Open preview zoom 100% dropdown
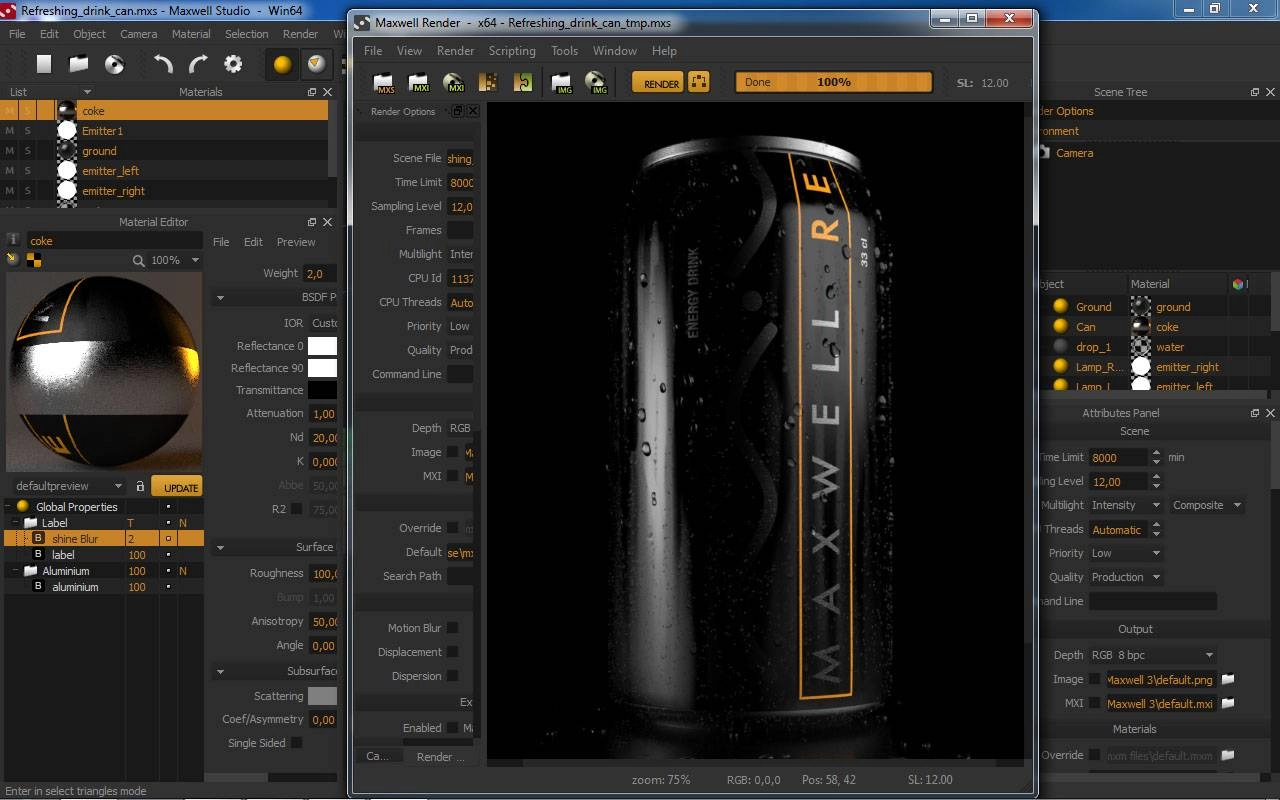Screen dimensions: 1280x800 point(176,260)
